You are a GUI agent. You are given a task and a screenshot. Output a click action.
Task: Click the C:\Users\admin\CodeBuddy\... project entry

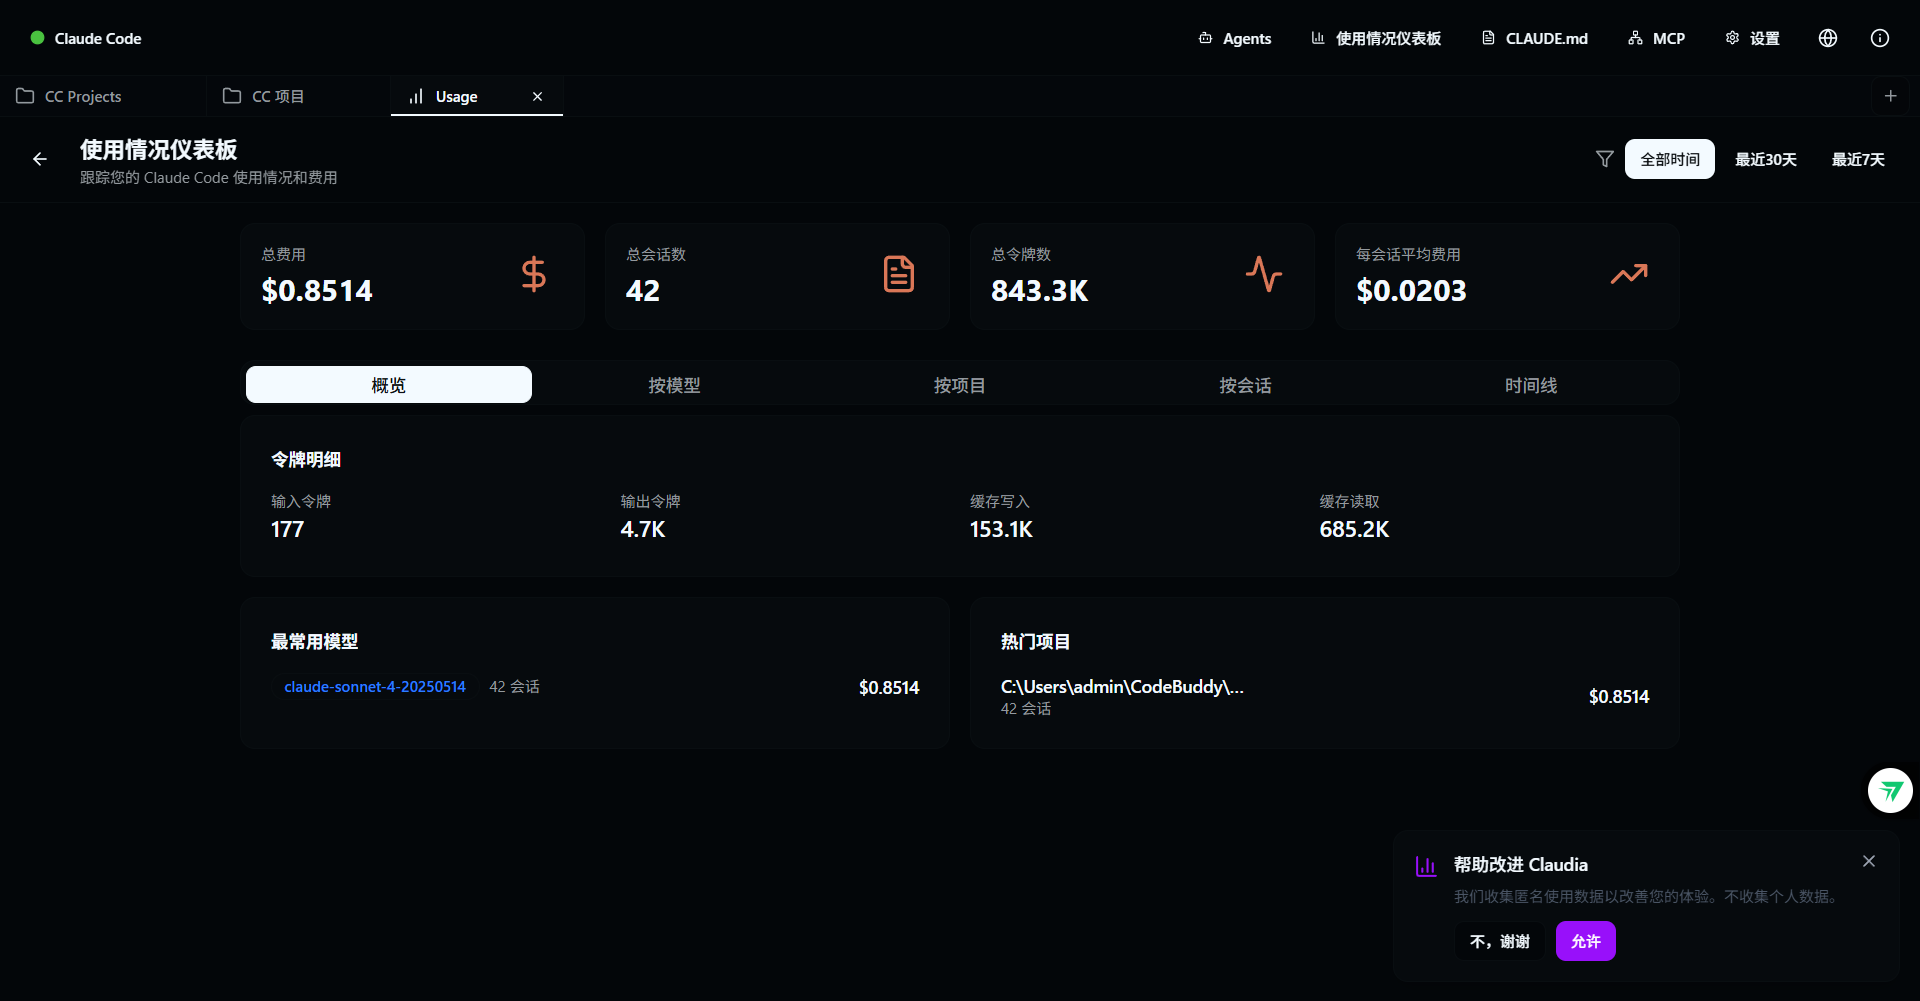[x=1122, y=687]
